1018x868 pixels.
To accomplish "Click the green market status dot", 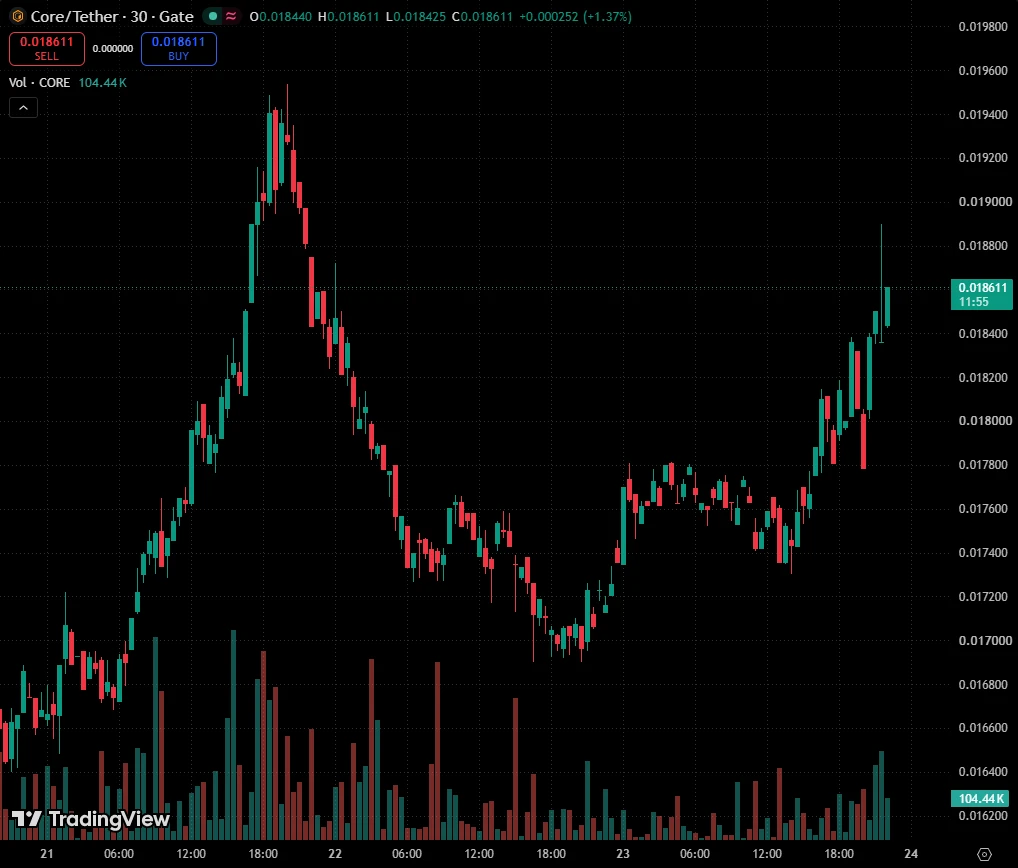I will [x=213, y=16].
